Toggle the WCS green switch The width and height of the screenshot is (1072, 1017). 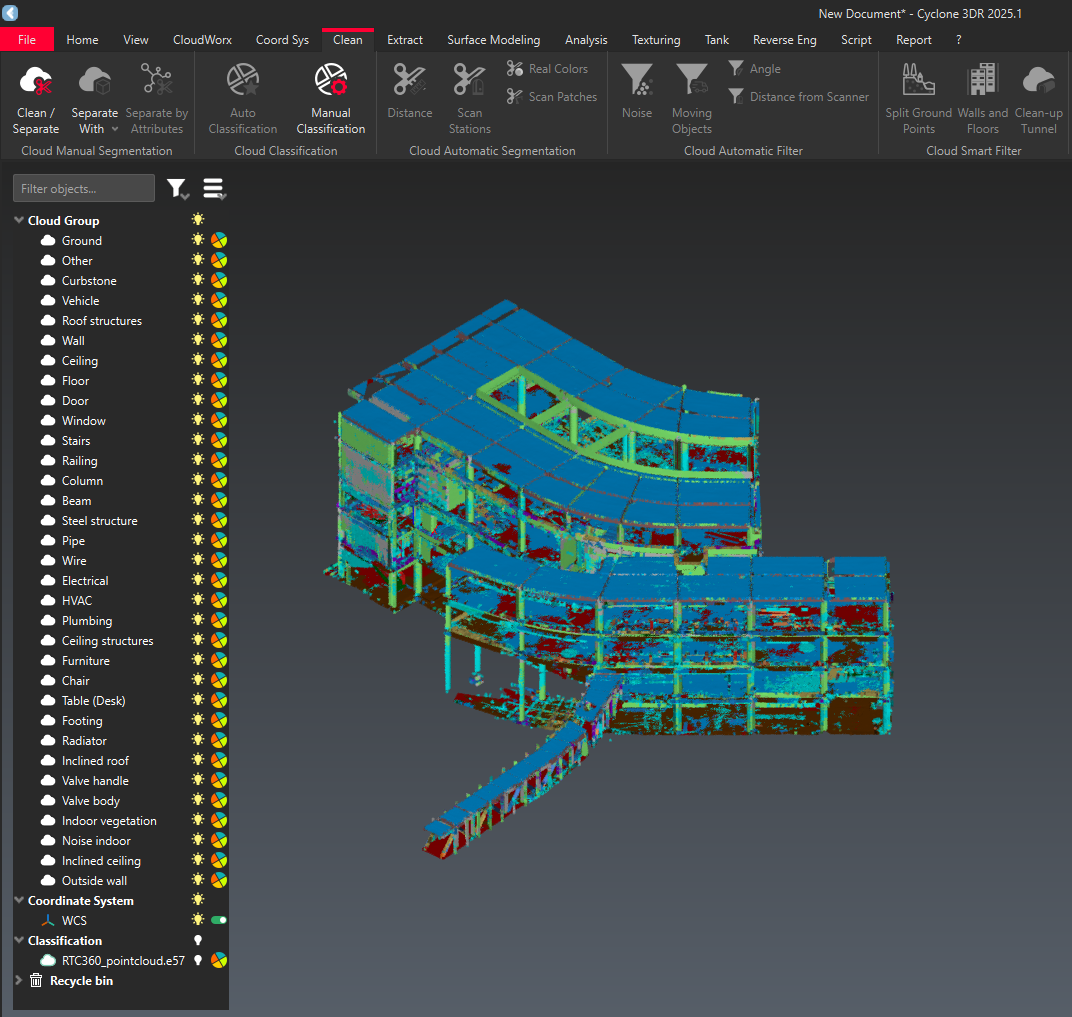tap(218, 920)
